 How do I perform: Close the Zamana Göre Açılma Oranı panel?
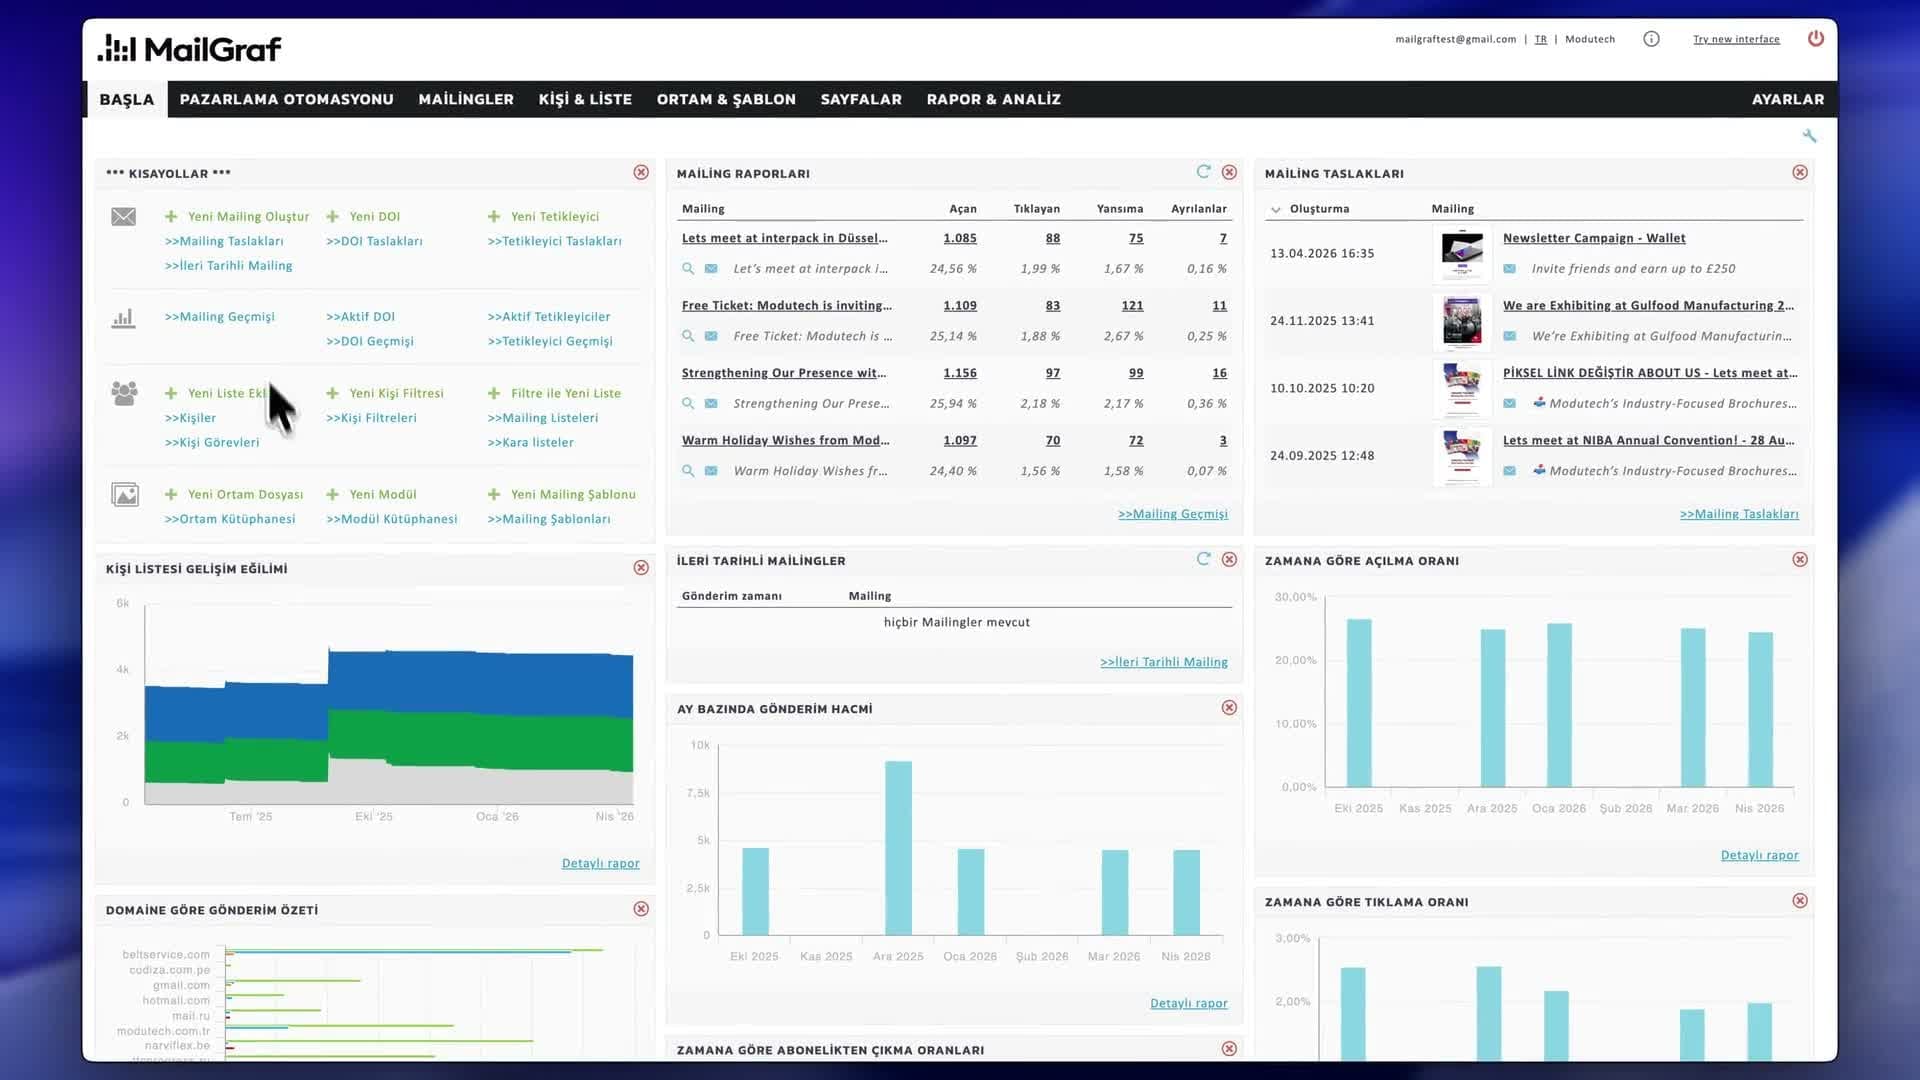[x=1800, y=560]
